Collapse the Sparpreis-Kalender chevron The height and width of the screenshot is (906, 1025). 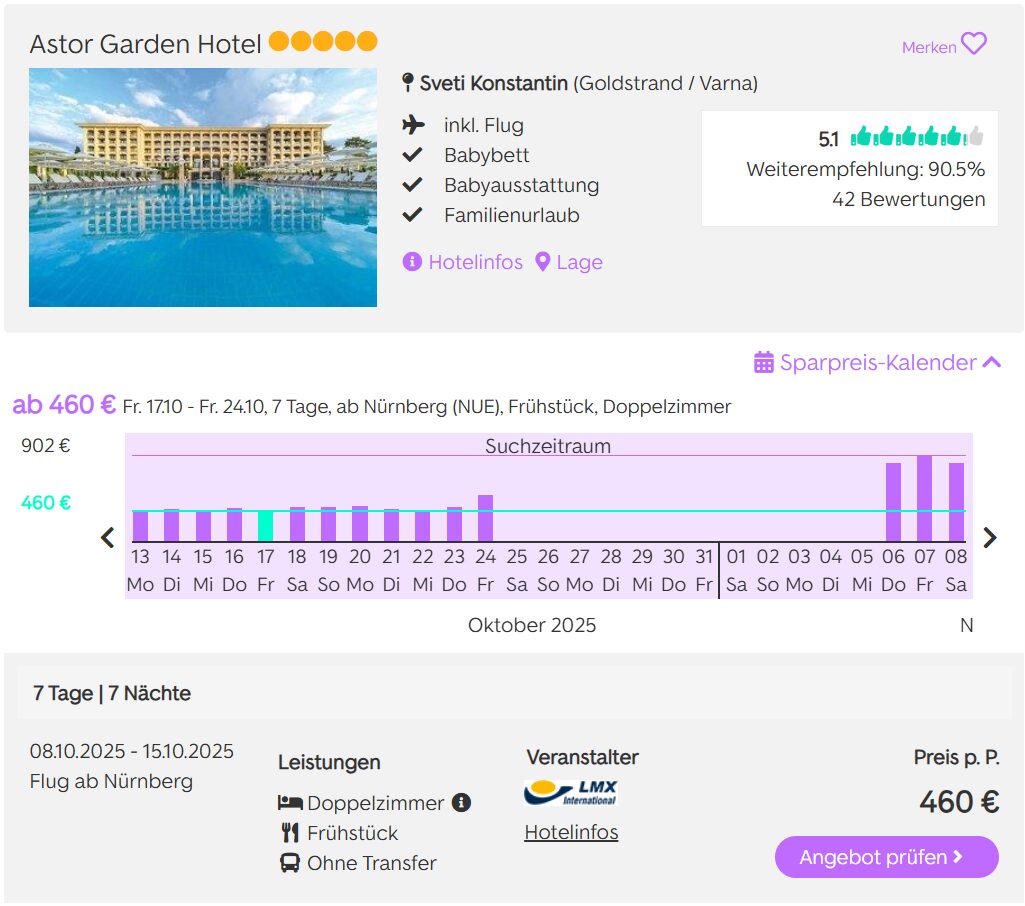(992, 362)
